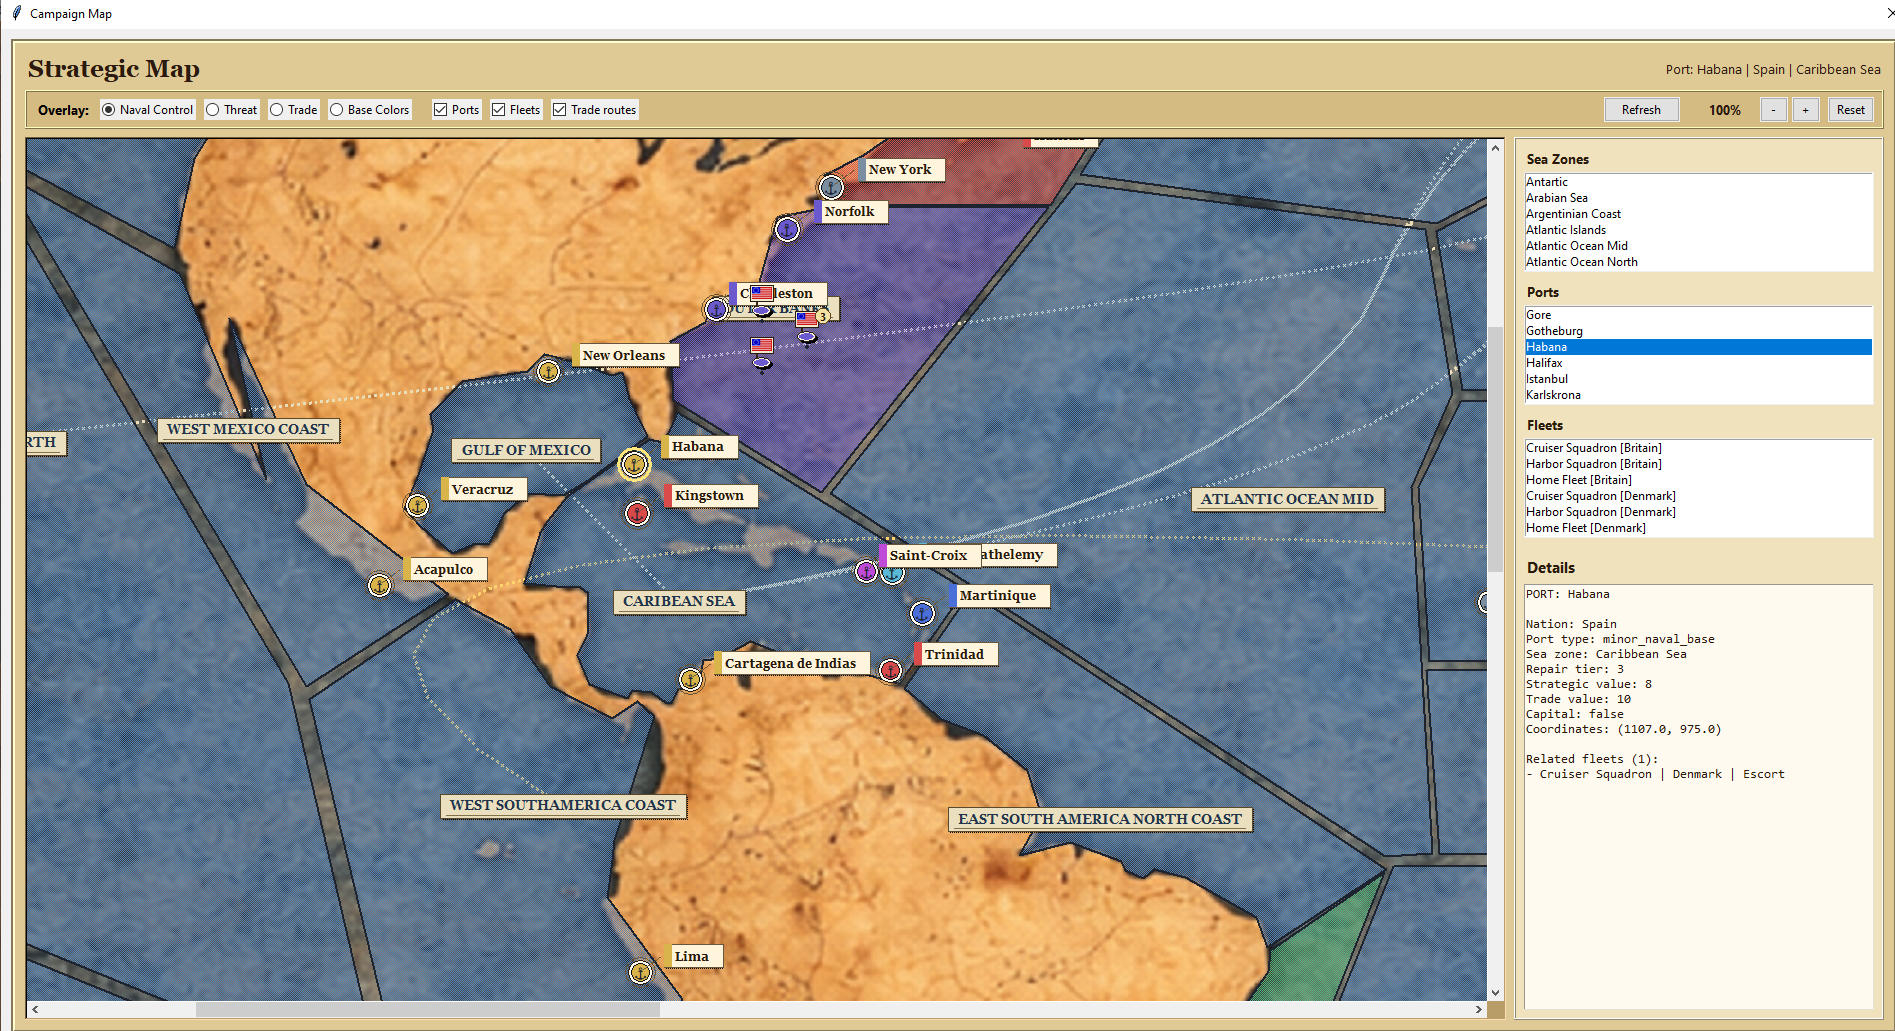The image size is (1895, 1031).
Task: Click the map scroll right arrow
Action: 1479,1009
